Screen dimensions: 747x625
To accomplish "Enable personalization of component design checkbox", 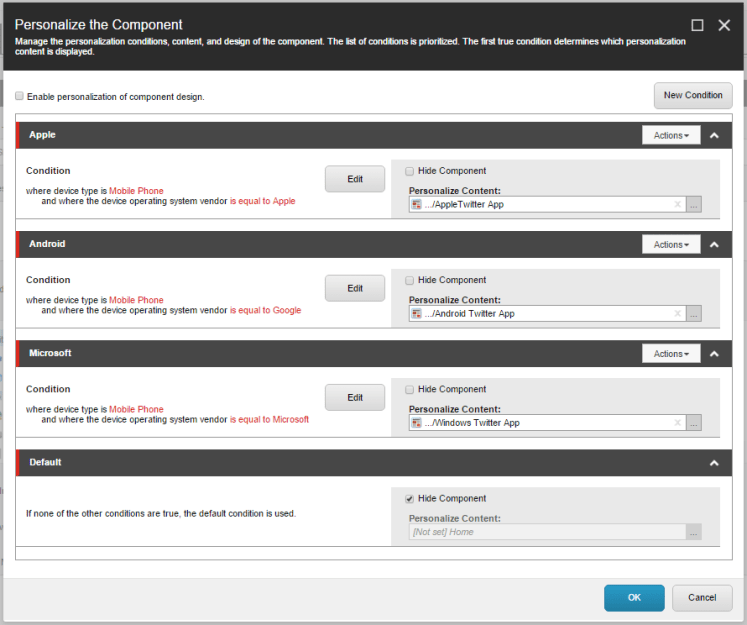I will point(20,97).
